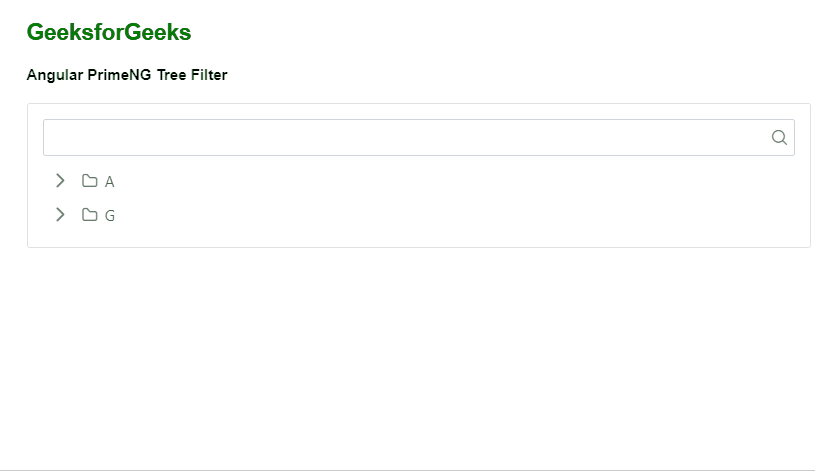Toggle open the G folder's right-arrow

60,214
